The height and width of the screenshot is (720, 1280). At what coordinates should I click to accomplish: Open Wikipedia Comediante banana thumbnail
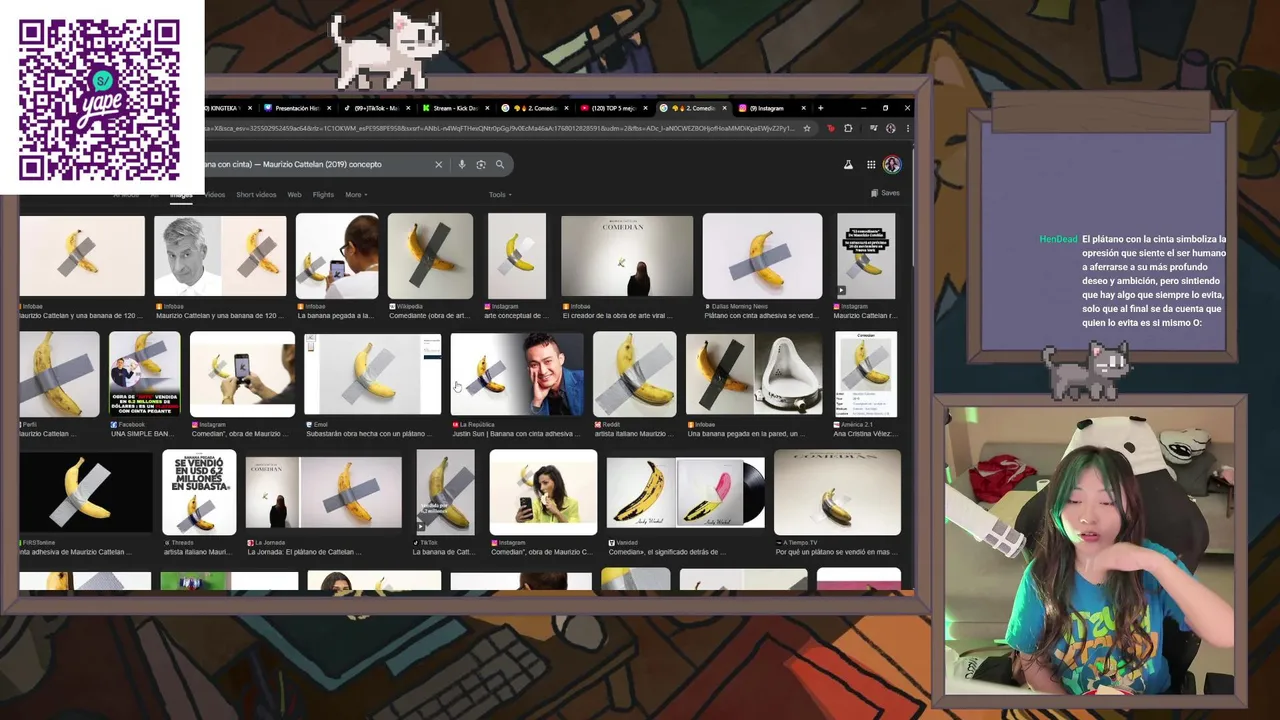(430, 256)
